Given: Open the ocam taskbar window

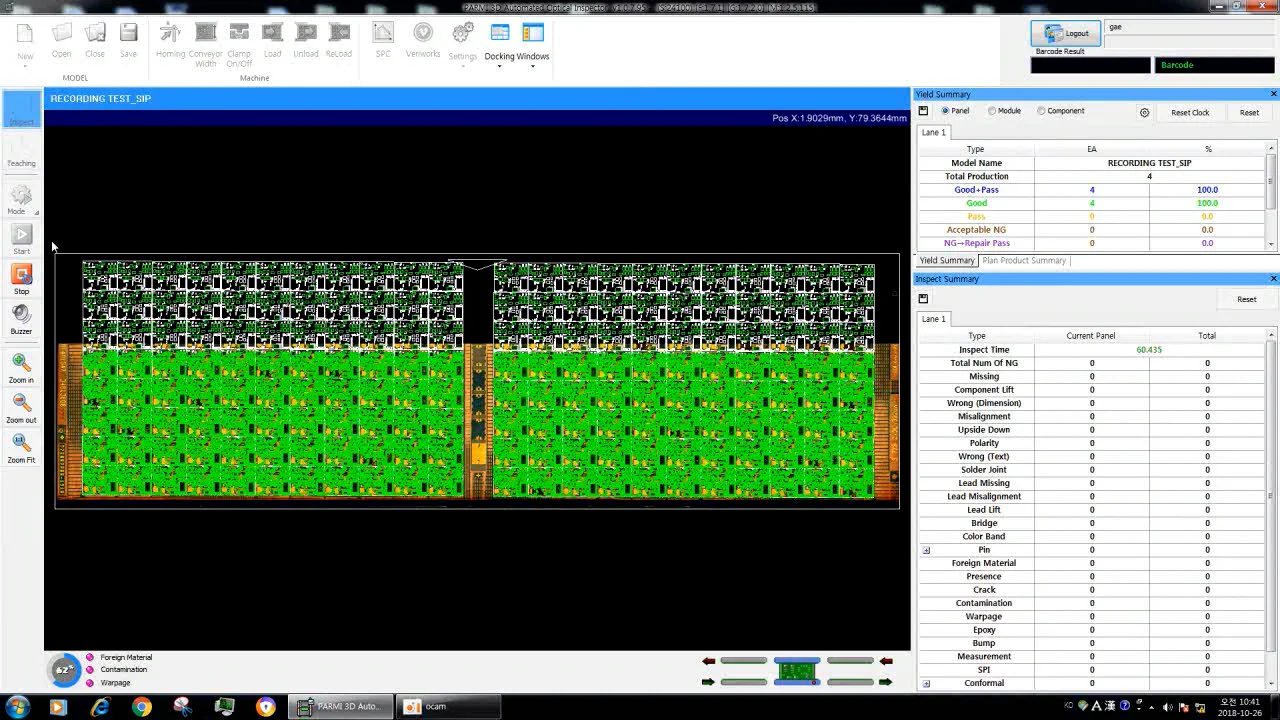Looking at the screenshot, I should click(x=448, y=707).
